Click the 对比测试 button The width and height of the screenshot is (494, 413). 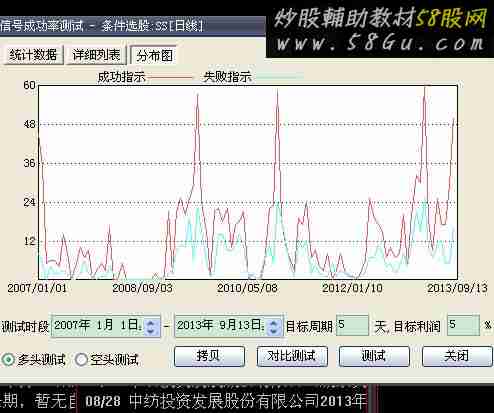[x=292, y=356]
